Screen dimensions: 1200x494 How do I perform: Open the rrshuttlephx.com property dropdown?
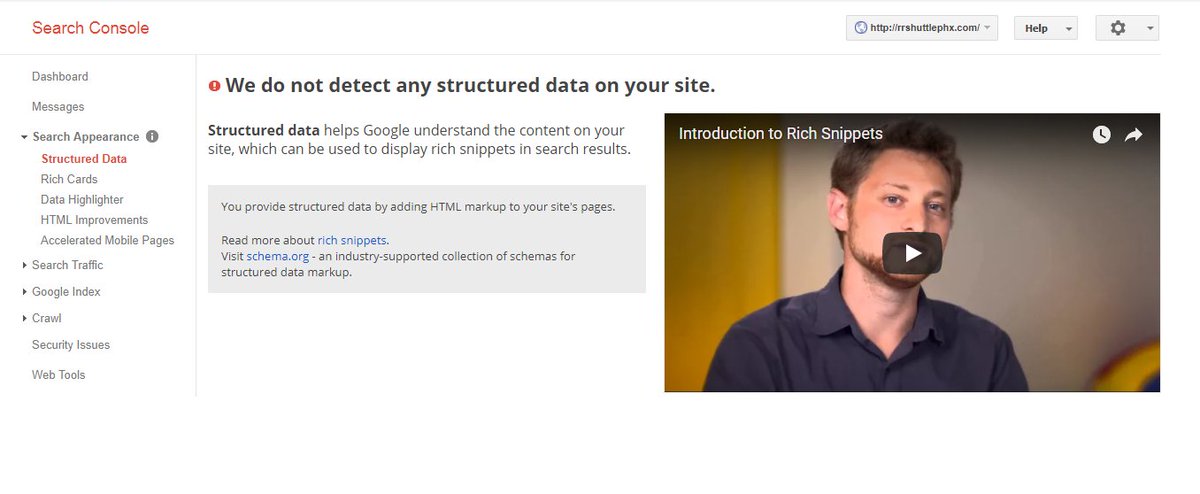(x=922, y=28)
